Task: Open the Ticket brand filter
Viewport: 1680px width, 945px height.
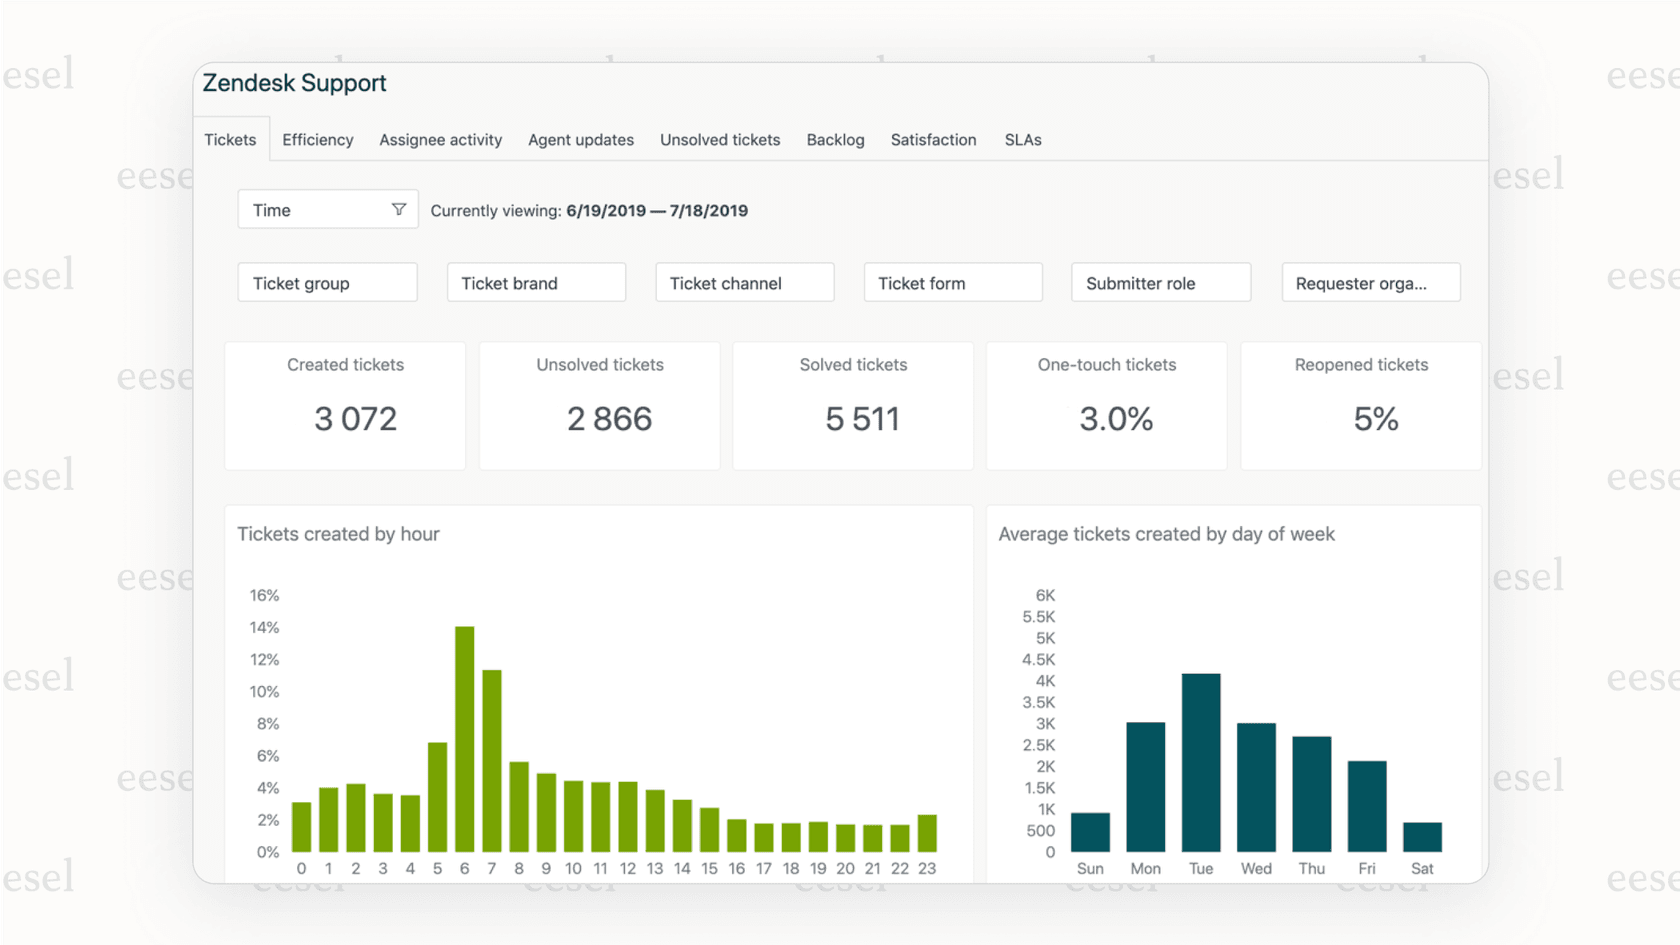Action: pyautogui.click(x=536, y=282)
